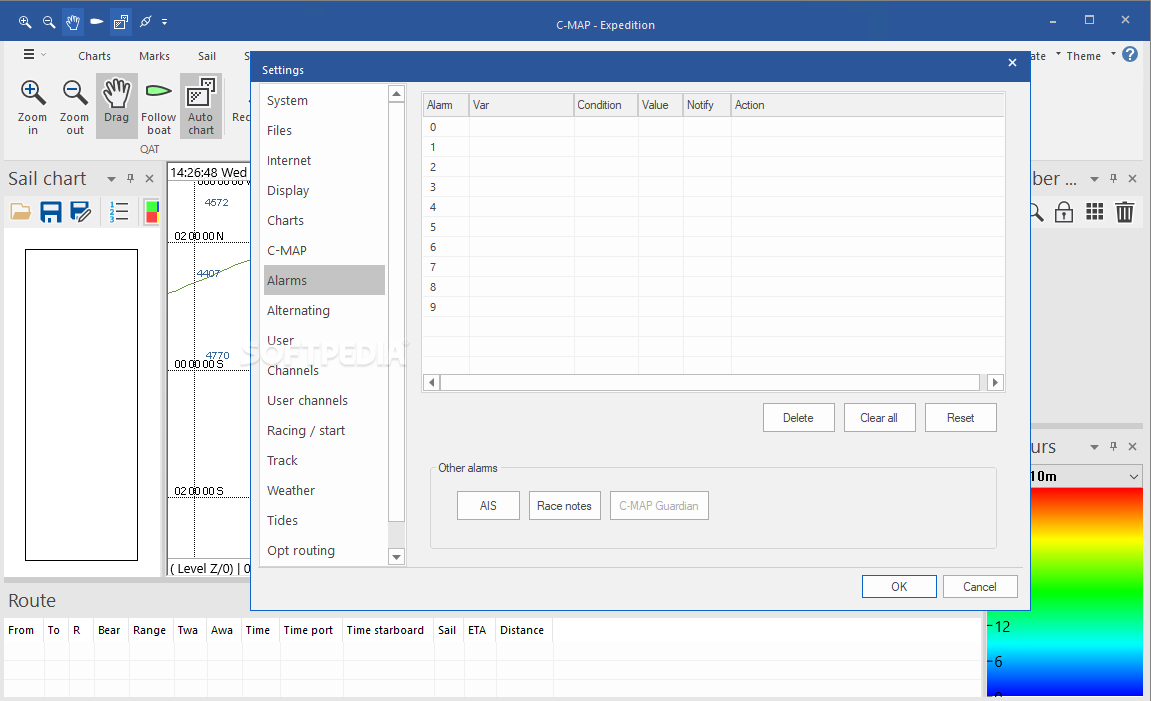The image size is (1151, 701).
Task: Open the Sail chart panel options arrow
Action: coord(112,179)
